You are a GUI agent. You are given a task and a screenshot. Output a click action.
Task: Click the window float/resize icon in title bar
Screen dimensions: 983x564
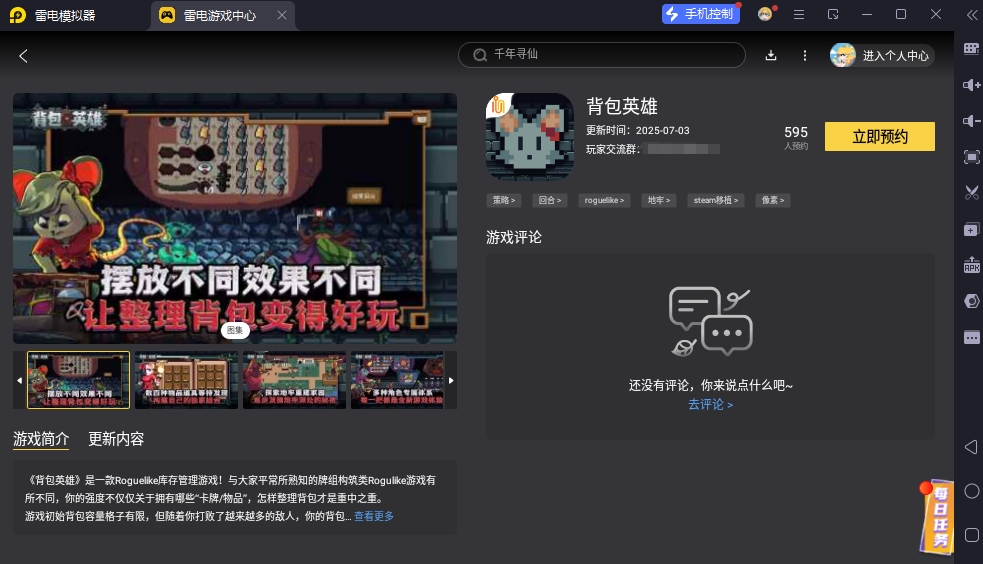(x=833, y=14)
